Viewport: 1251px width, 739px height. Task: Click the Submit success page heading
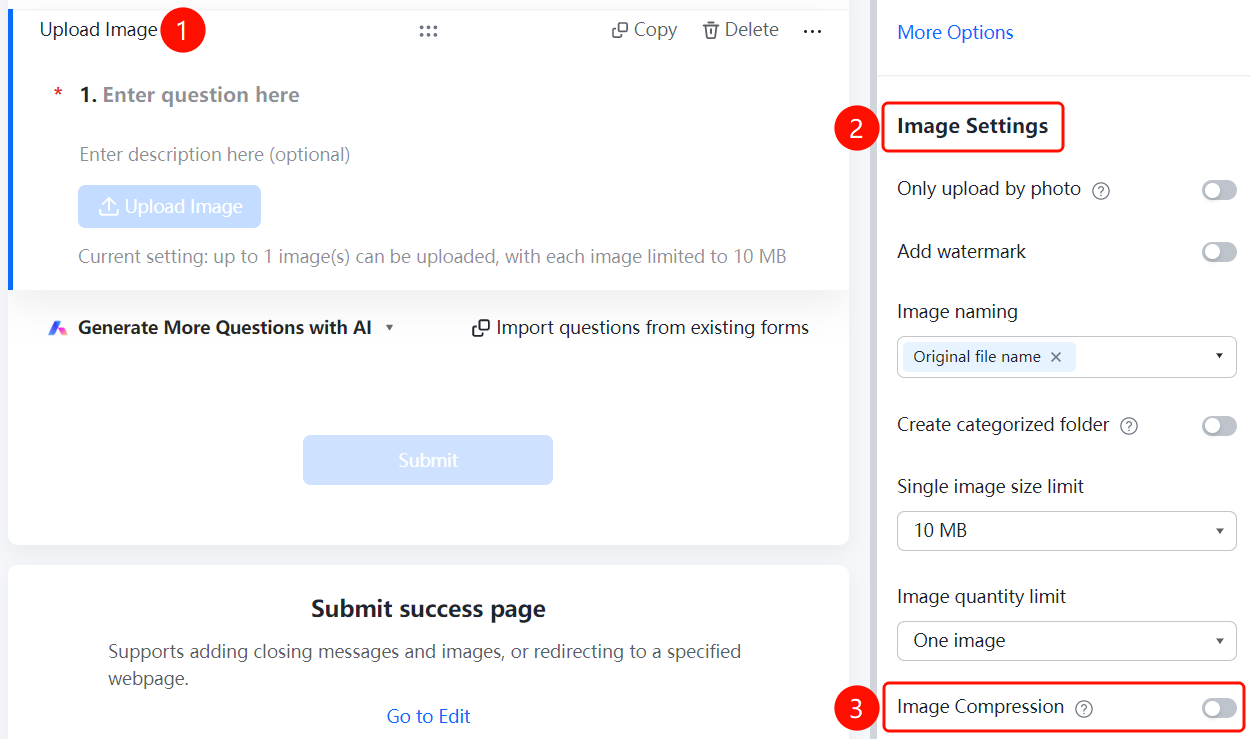click(x=428, y=609)
